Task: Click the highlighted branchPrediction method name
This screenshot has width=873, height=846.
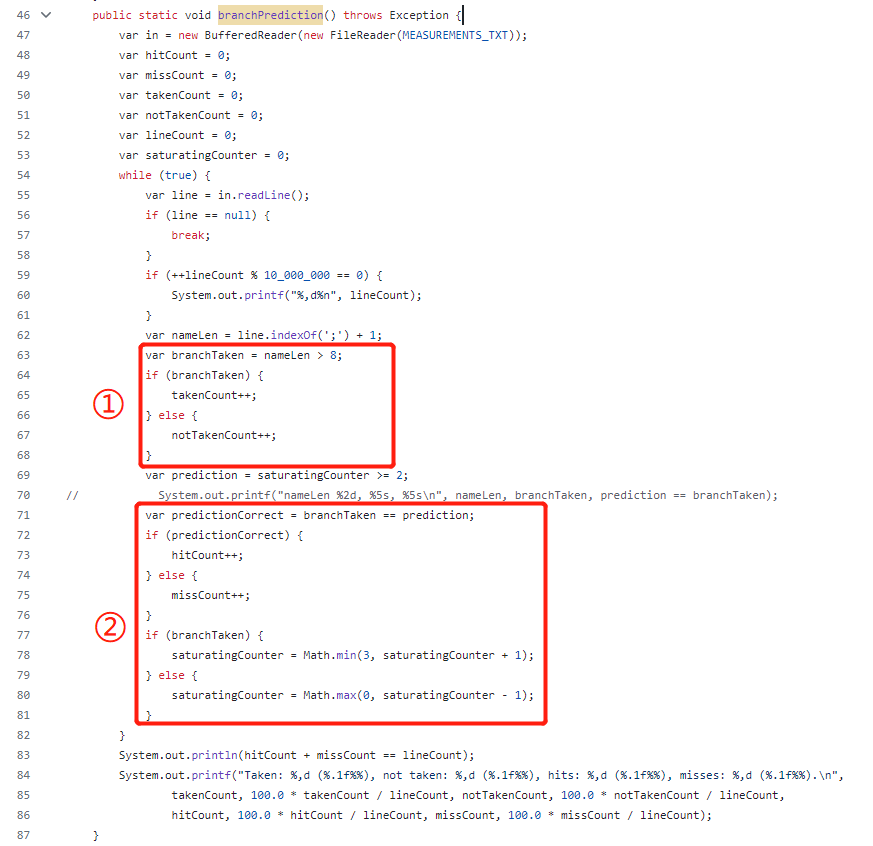Action: point(270,15)
